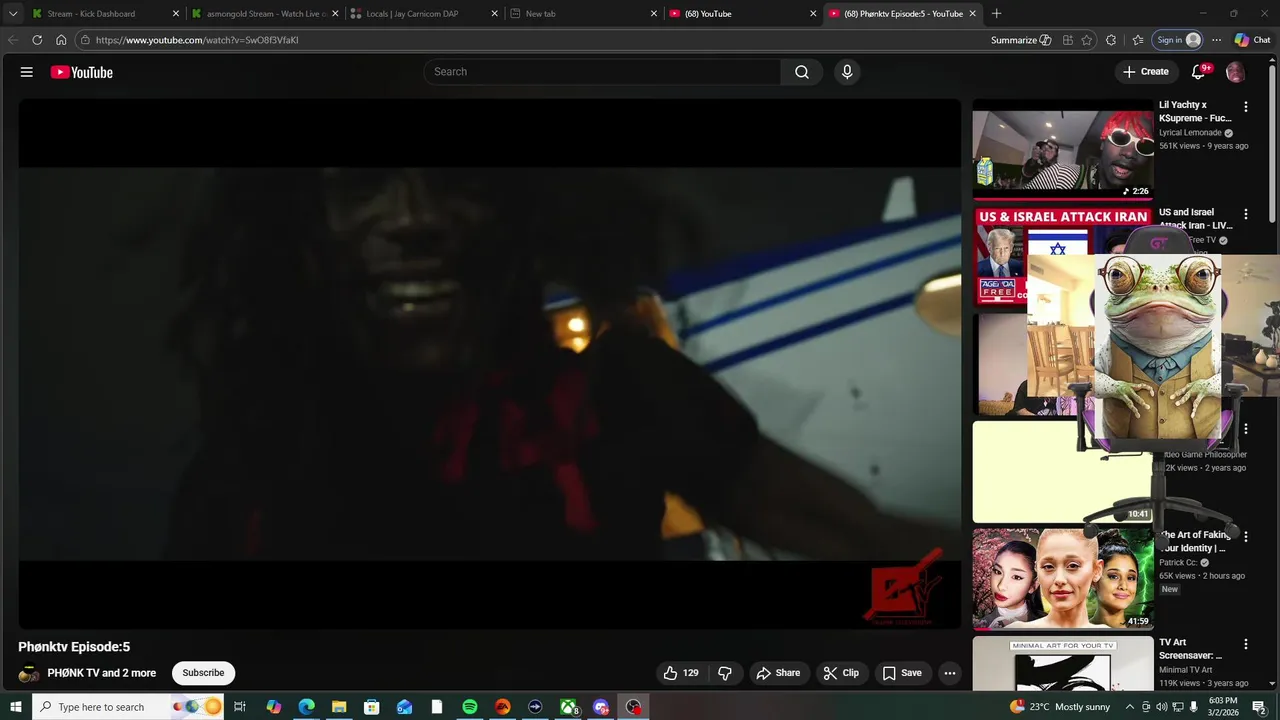
Task: Click the URL address bar
Action: (530, 40)
